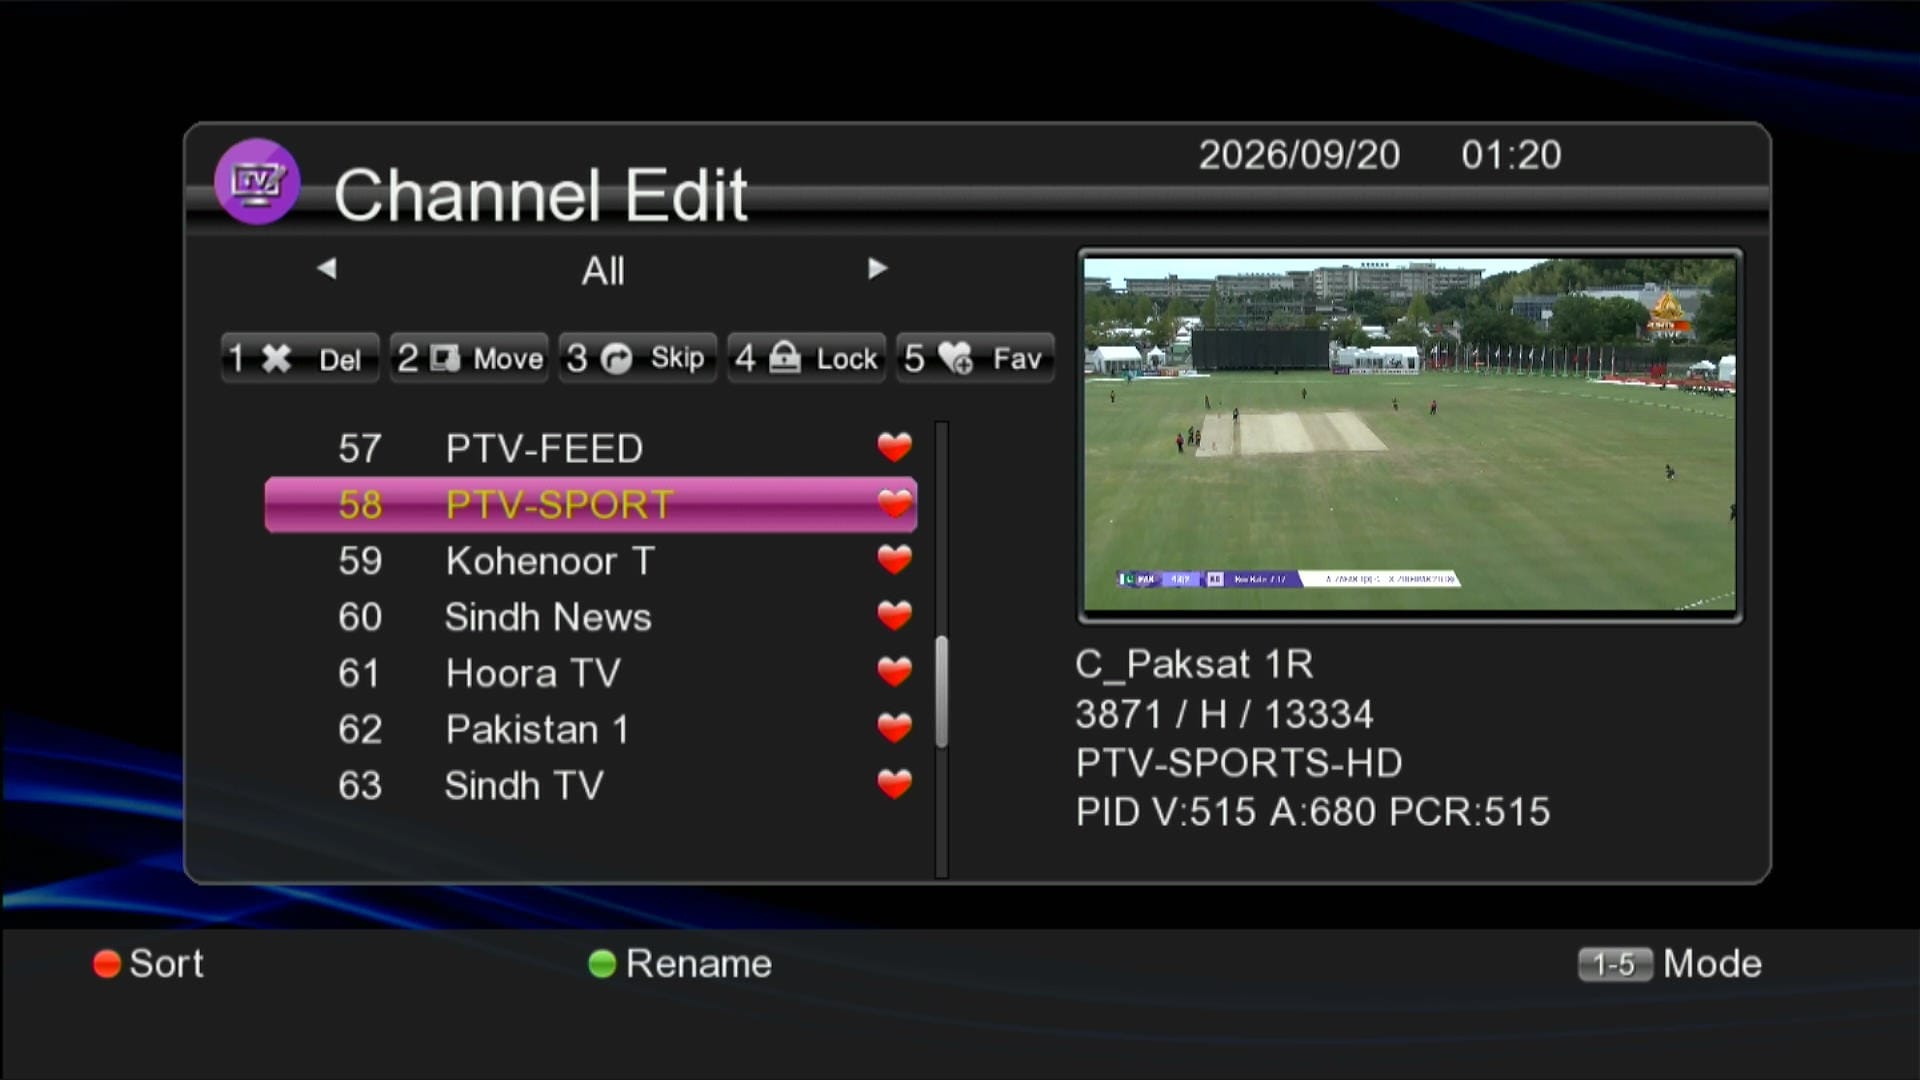The width and height of the screenshot is (1920, 1080).
Task: Activate the Del mode label
Action: [340, 359]
